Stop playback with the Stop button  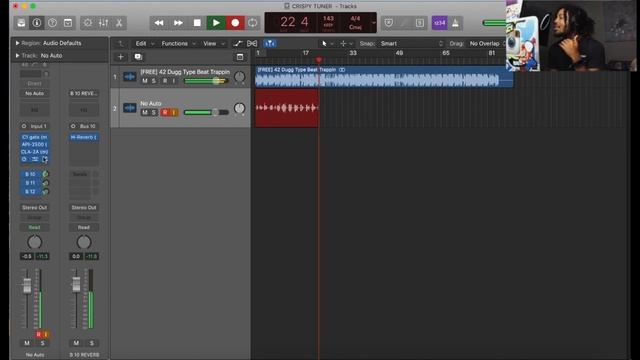tap(197, 23)
